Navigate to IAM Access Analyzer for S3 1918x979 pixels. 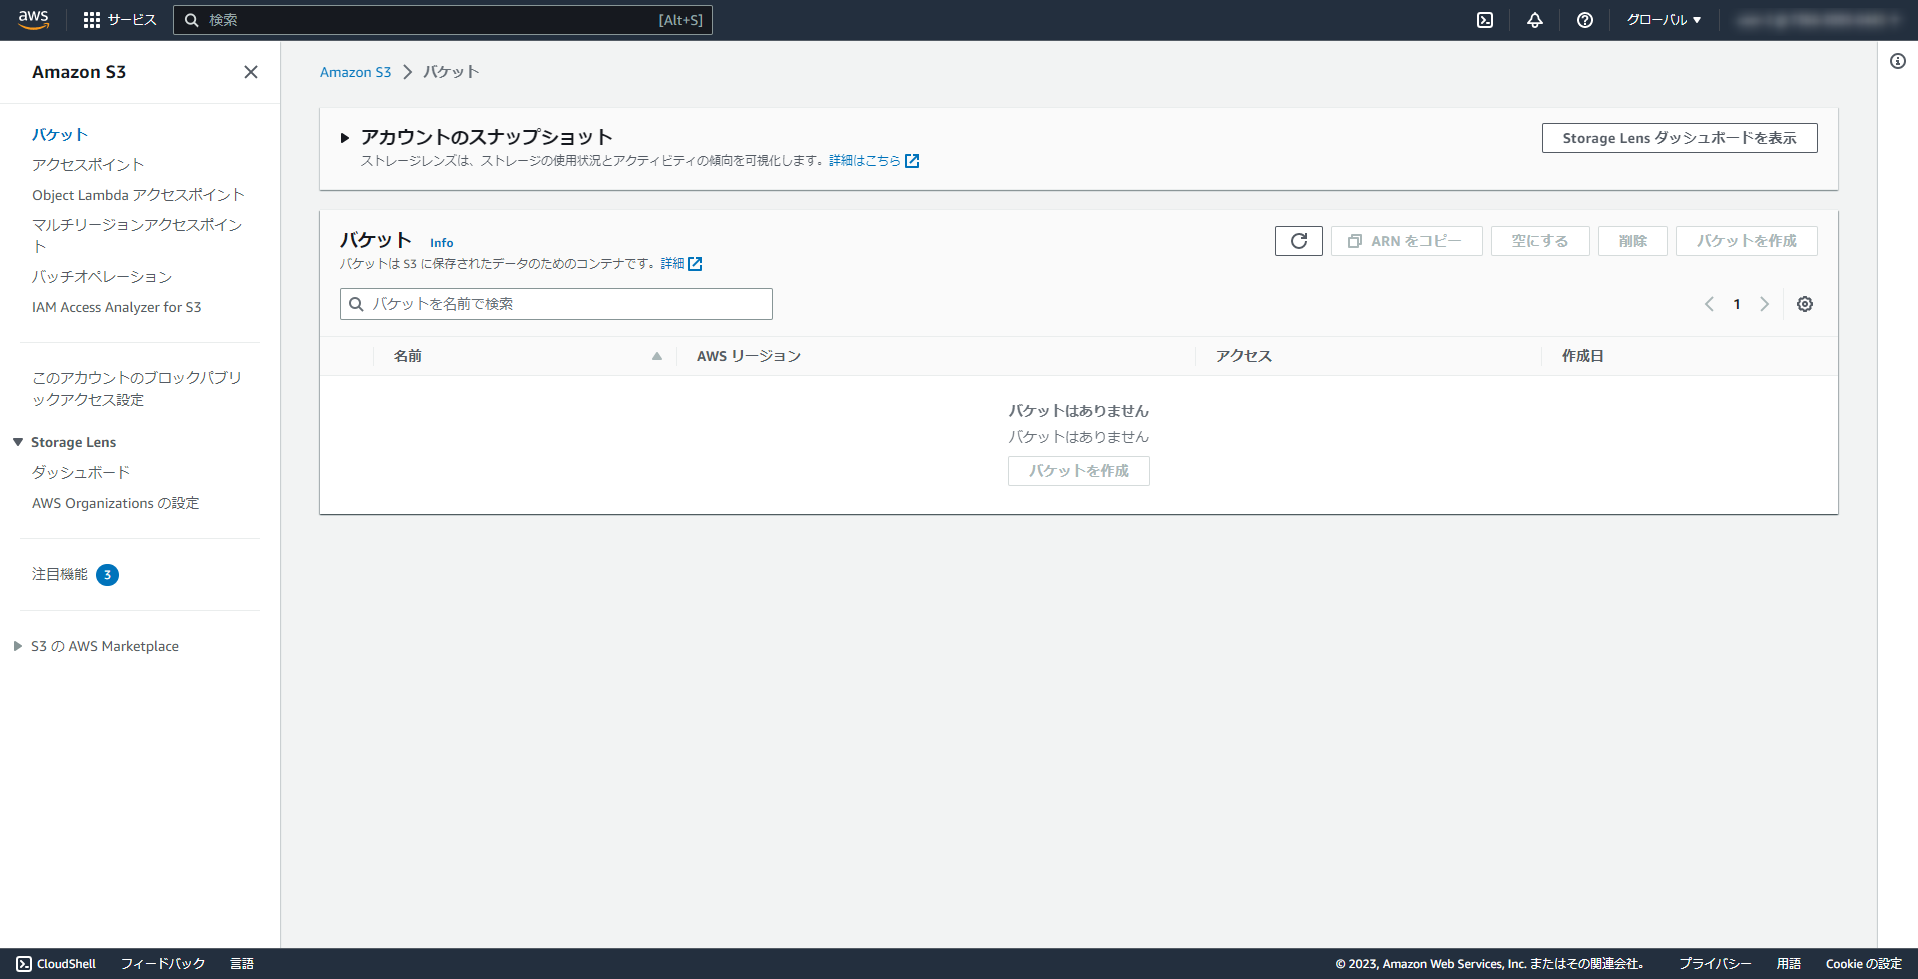117,307
